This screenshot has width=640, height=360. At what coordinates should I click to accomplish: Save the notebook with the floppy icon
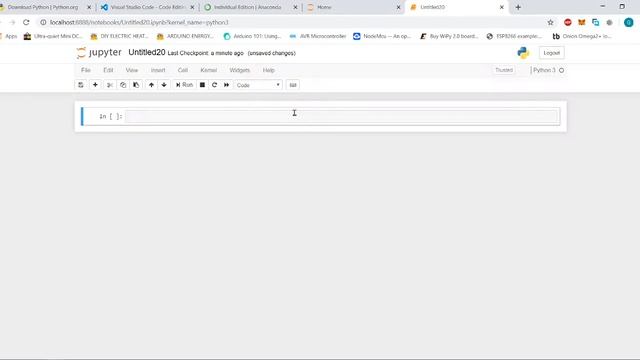(x=81, y=85)
